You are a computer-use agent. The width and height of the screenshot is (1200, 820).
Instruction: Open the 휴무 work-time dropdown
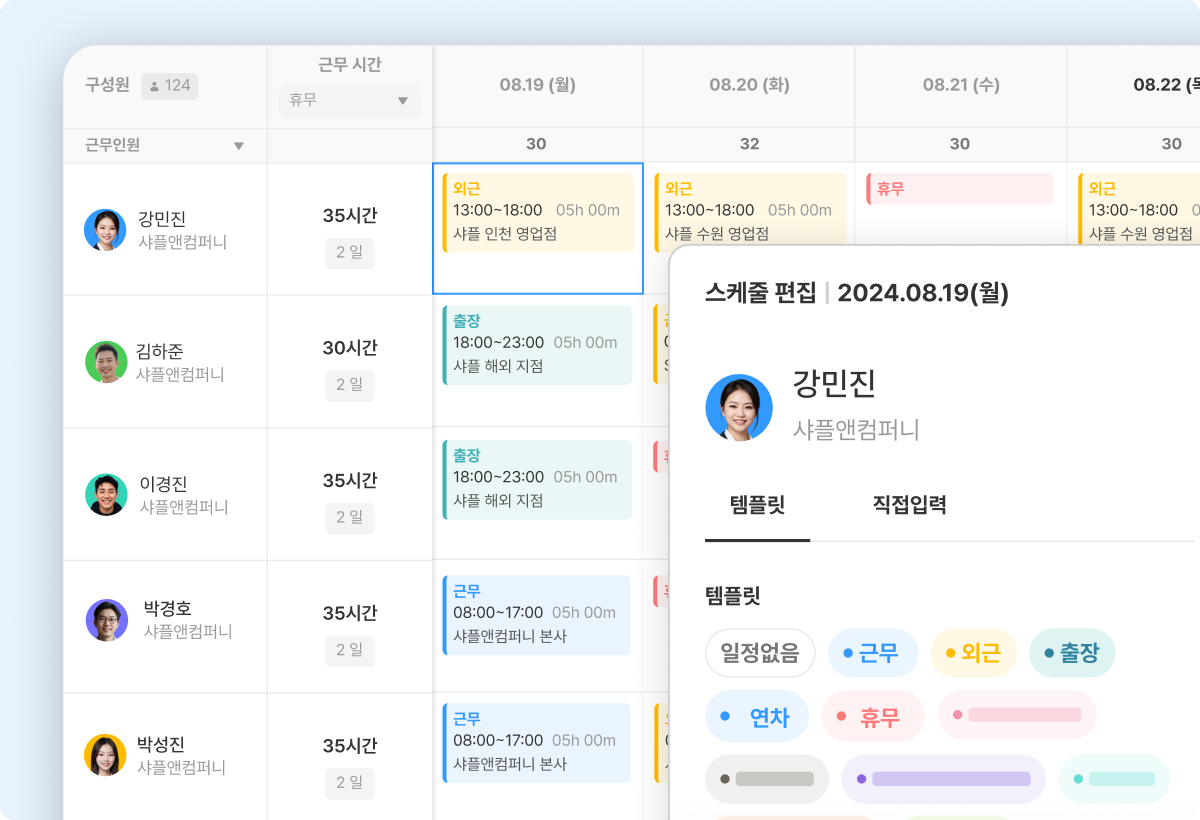(x=349, y=101)
